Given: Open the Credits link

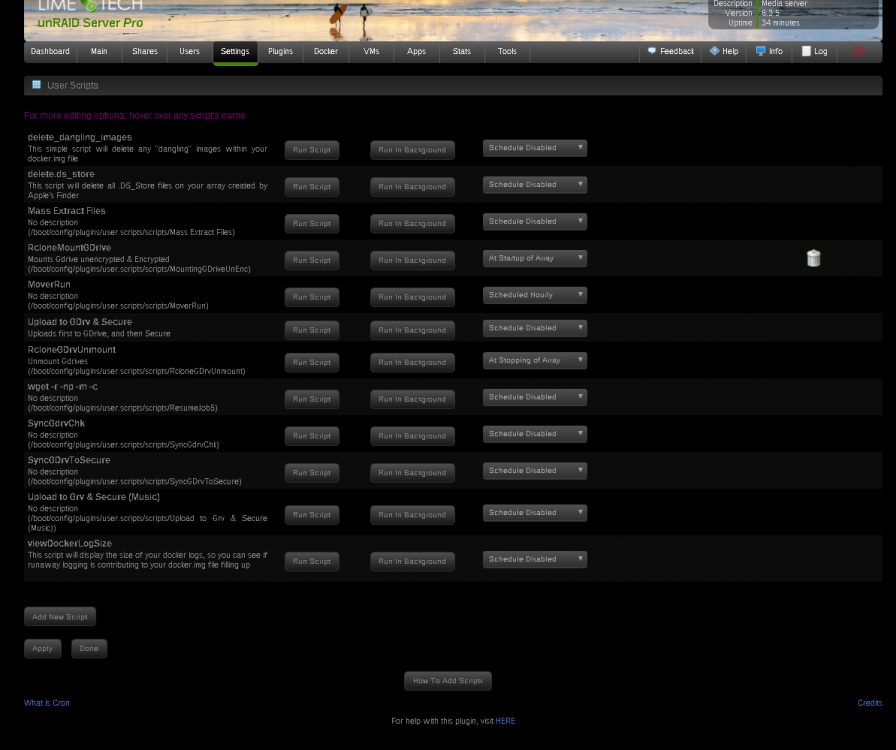Looking at the screenshot, I should point(870,703).
